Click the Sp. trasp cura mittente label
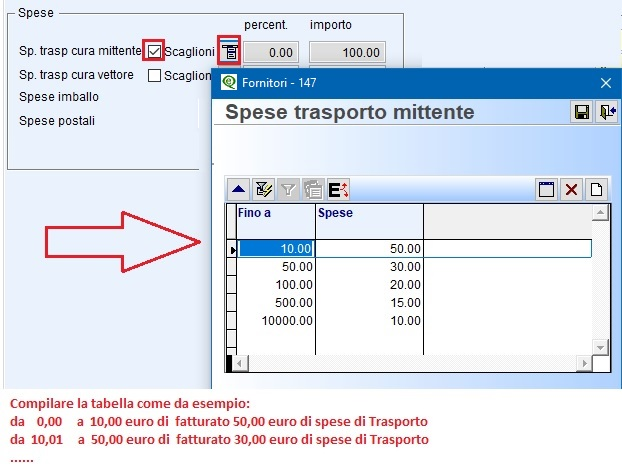 point(80,51)
